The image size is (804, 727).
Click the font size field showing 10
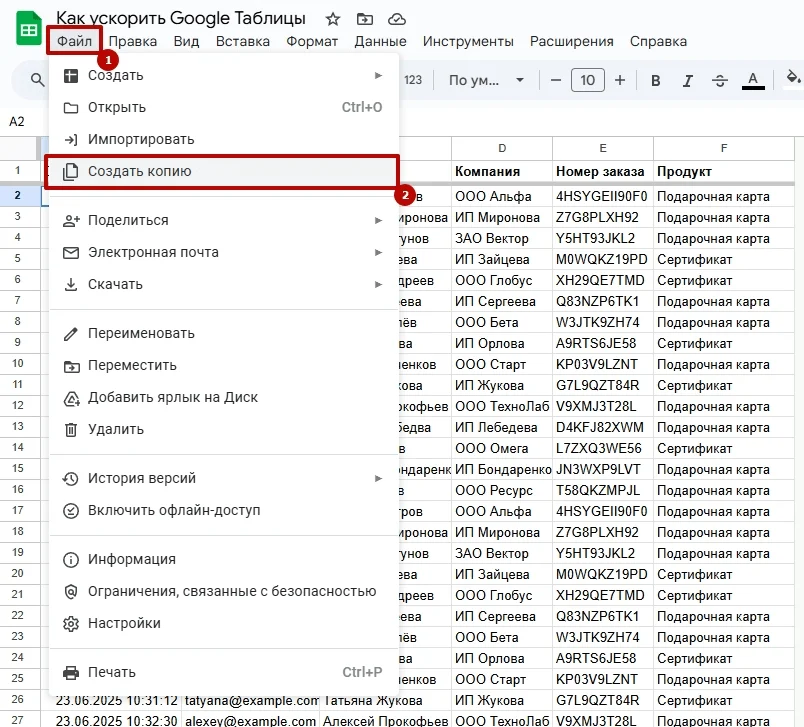tap(588, 80)
